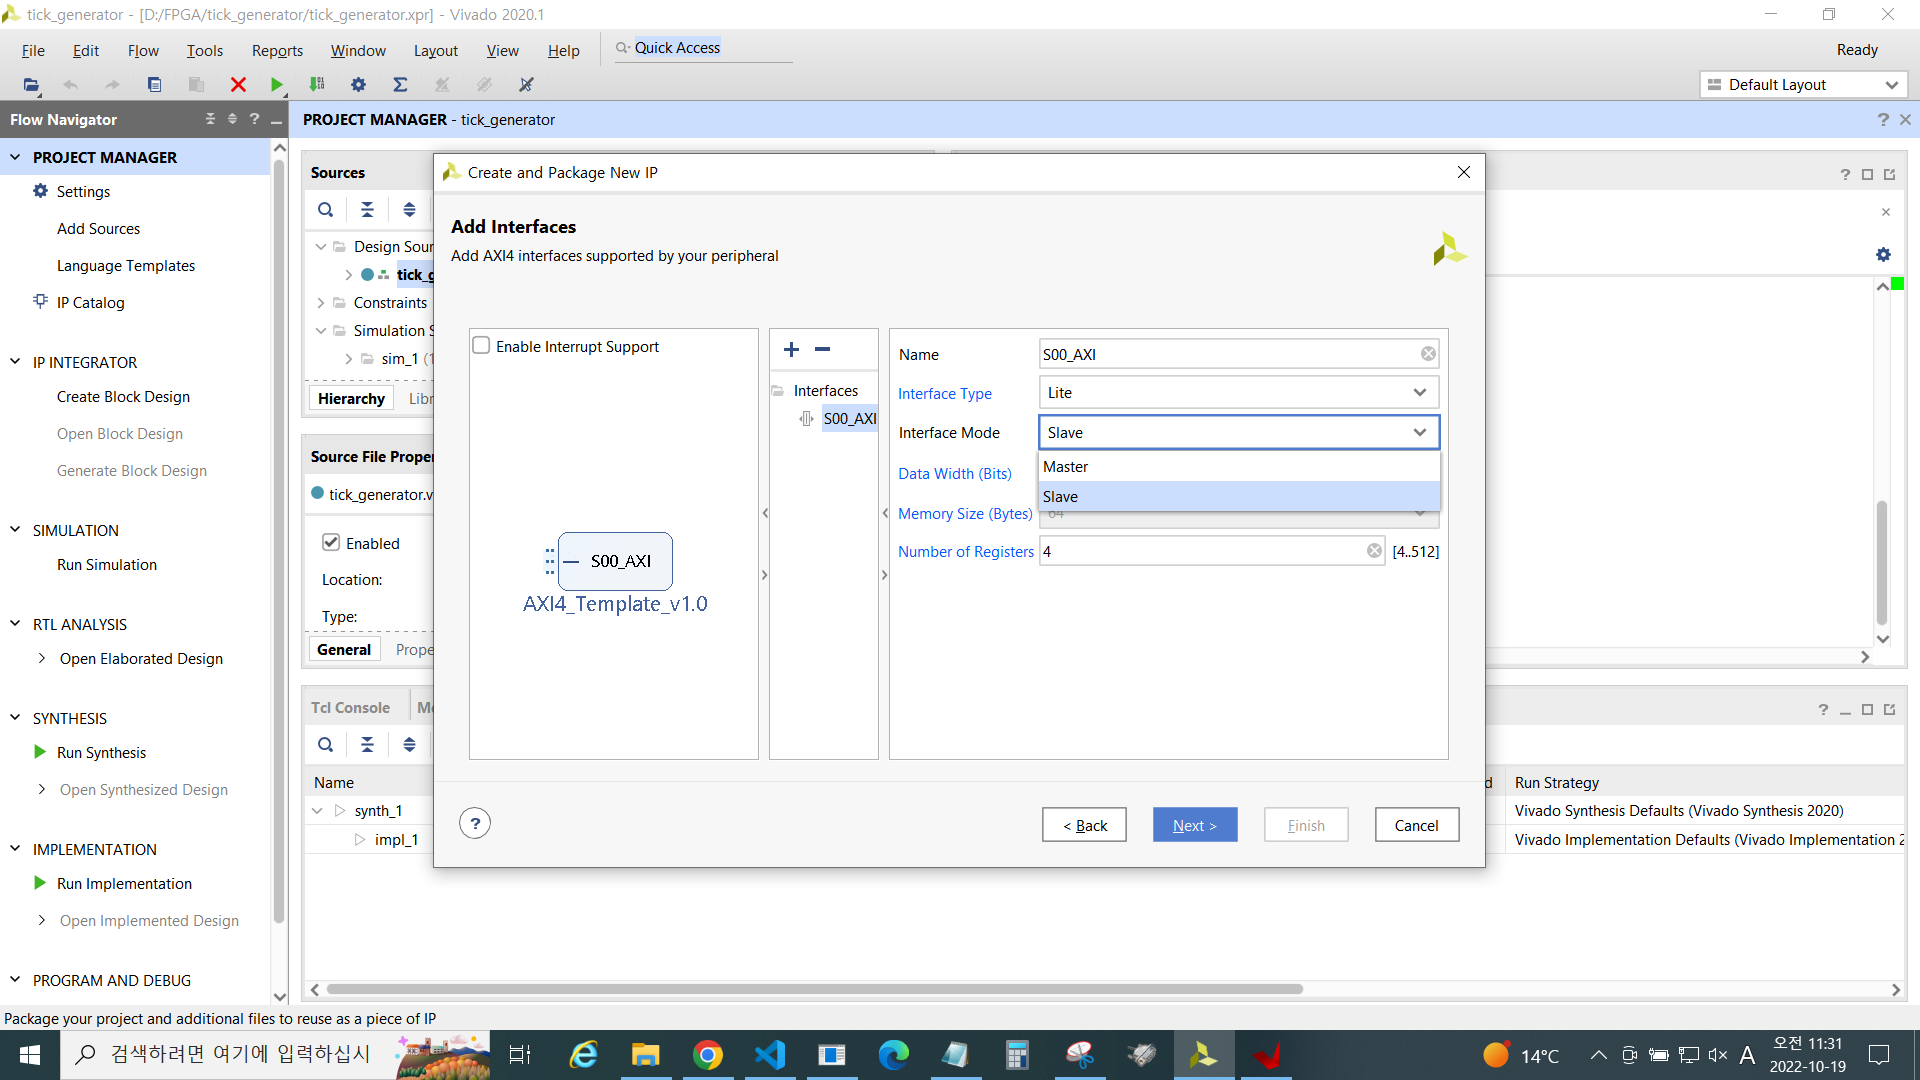Click the gear settings icon in right panel

tap(1883, 255)
